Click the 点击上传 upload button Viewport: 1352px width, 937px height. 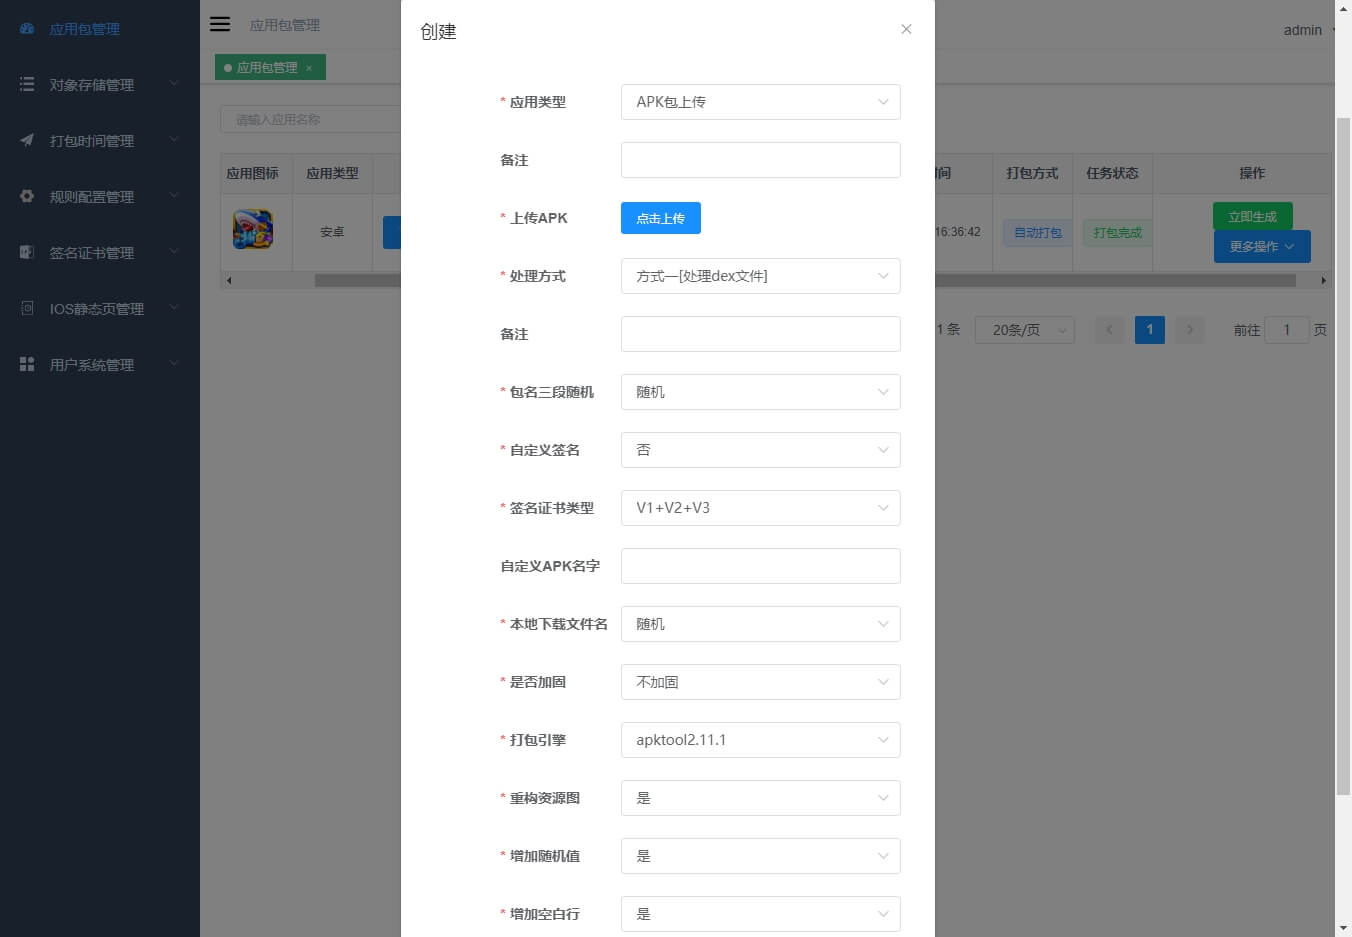tap(660, 218)
